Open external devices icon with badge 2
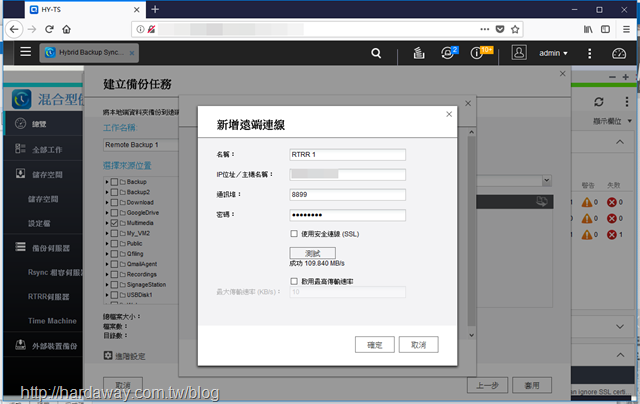The width and height of the screenshot is (640, 404). point(449,53)
